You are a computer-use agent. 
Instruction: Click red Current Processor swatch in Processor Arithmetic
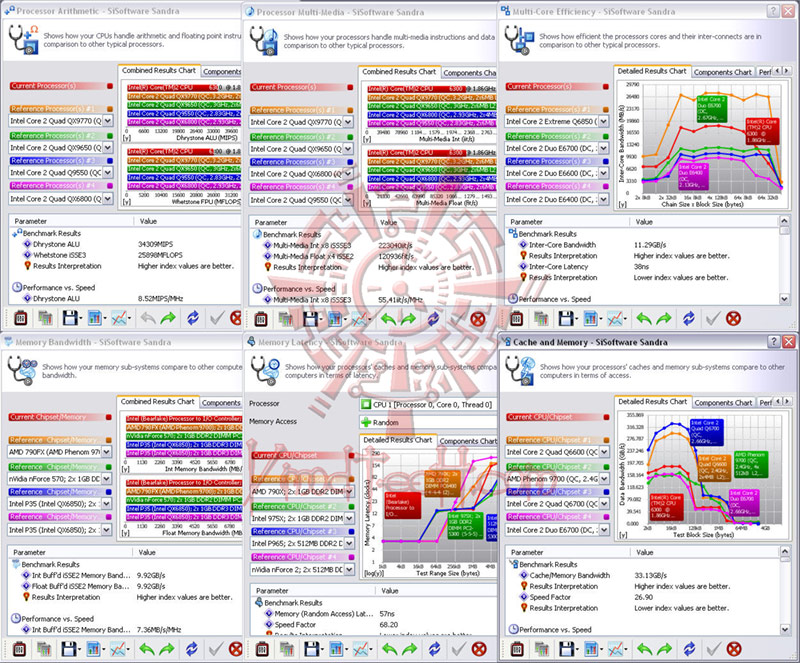pos(110,86)
